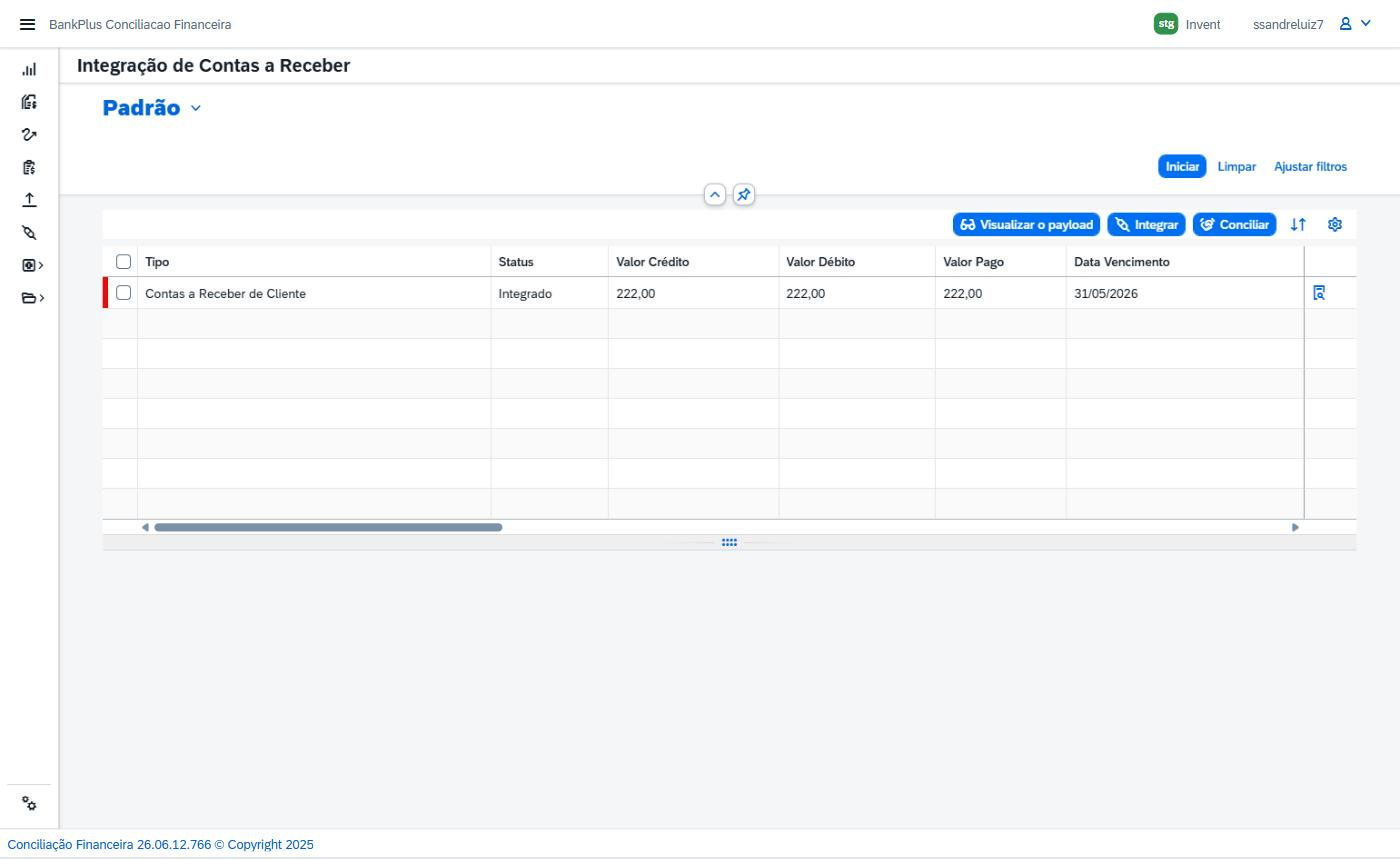Click the scrollbar right arrow

[1296, 527]
